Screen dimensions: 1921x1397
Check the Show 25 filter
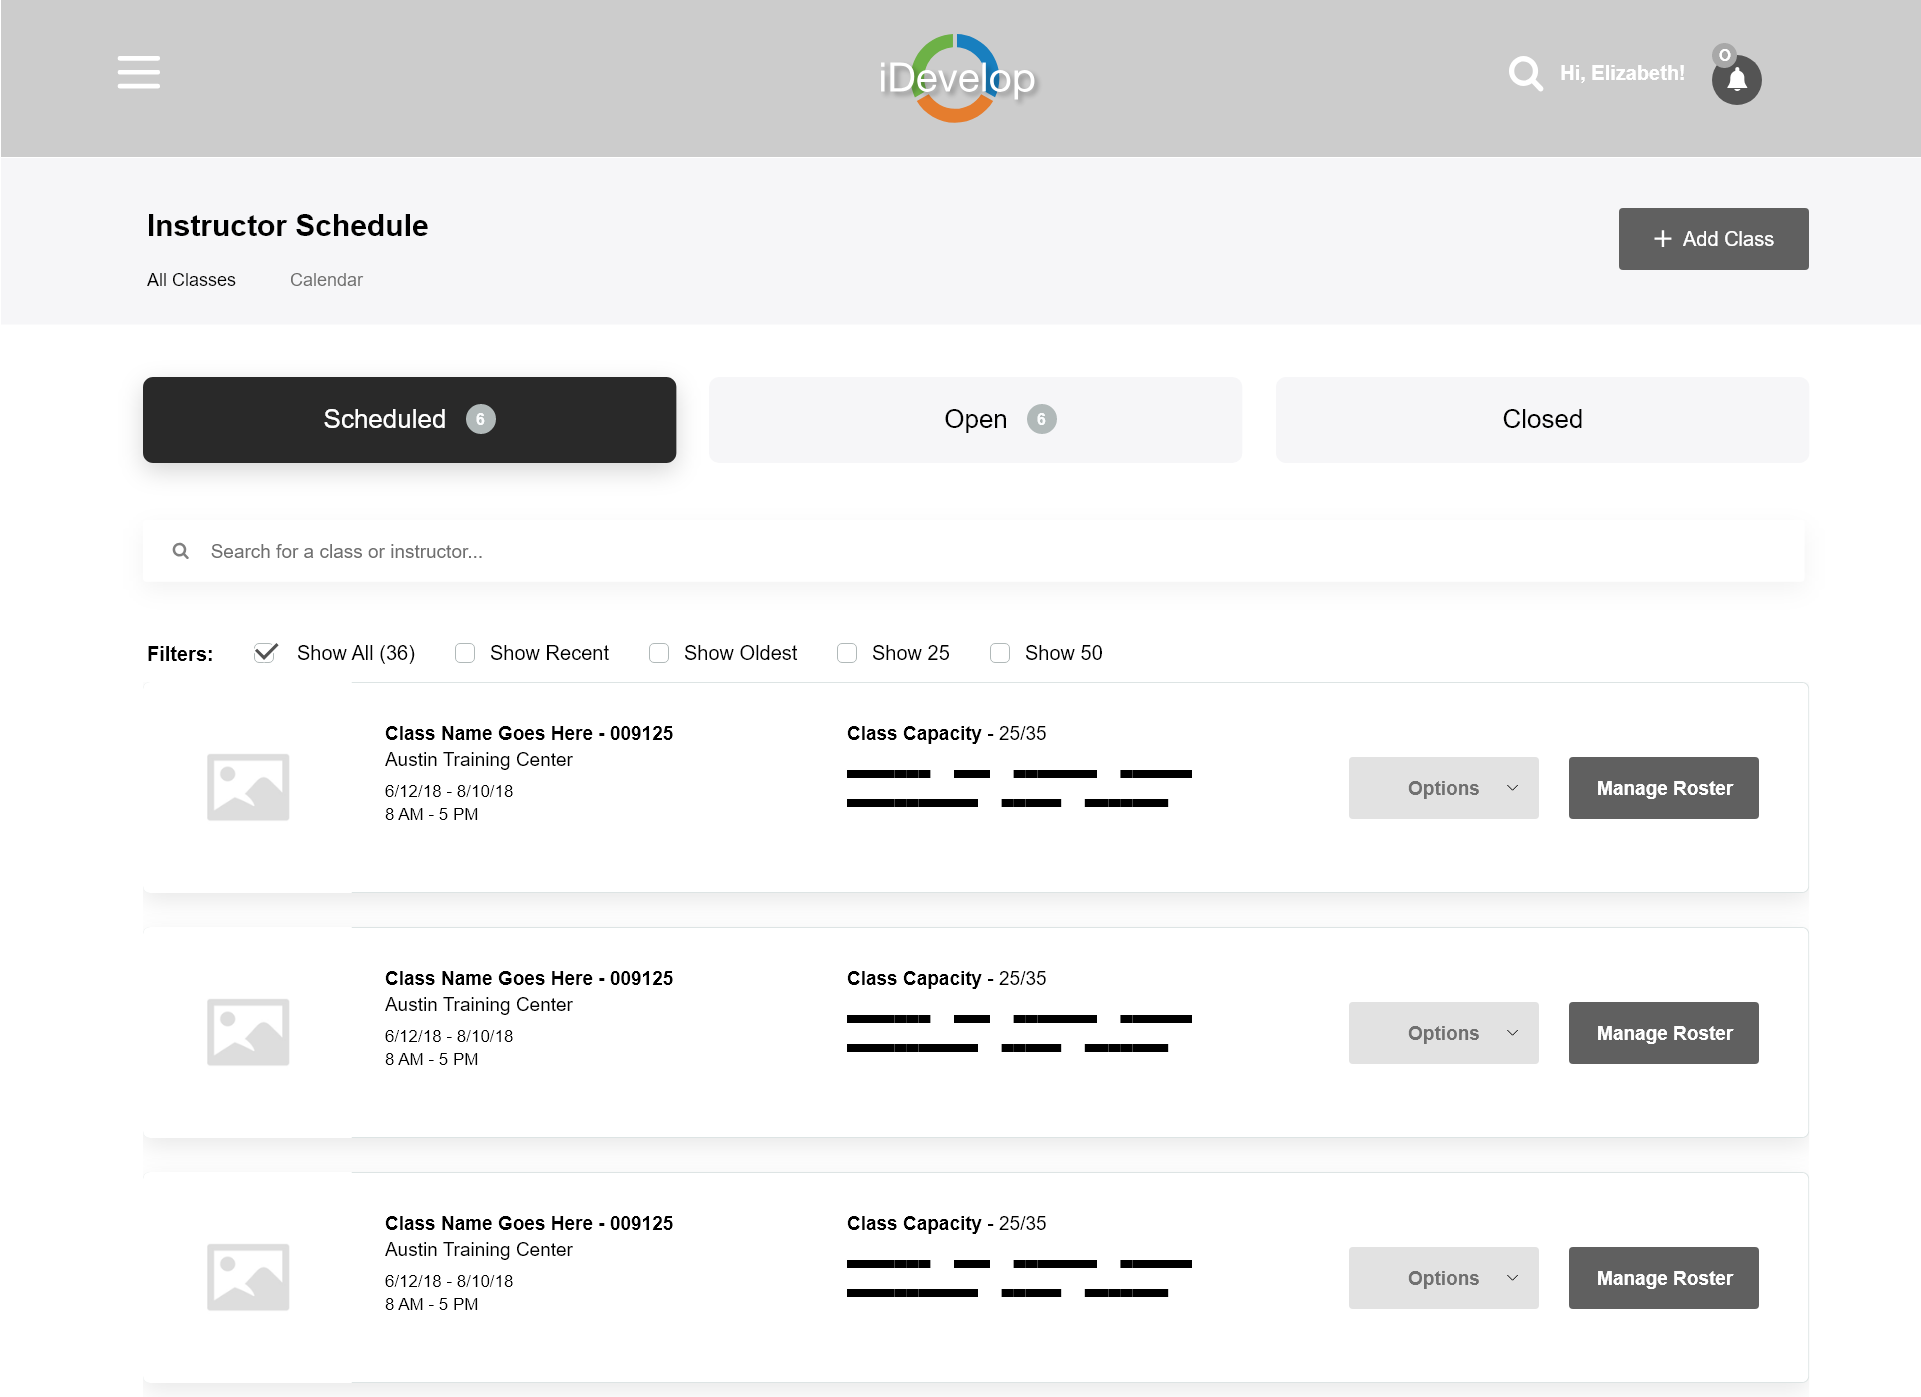coord(847,653)
